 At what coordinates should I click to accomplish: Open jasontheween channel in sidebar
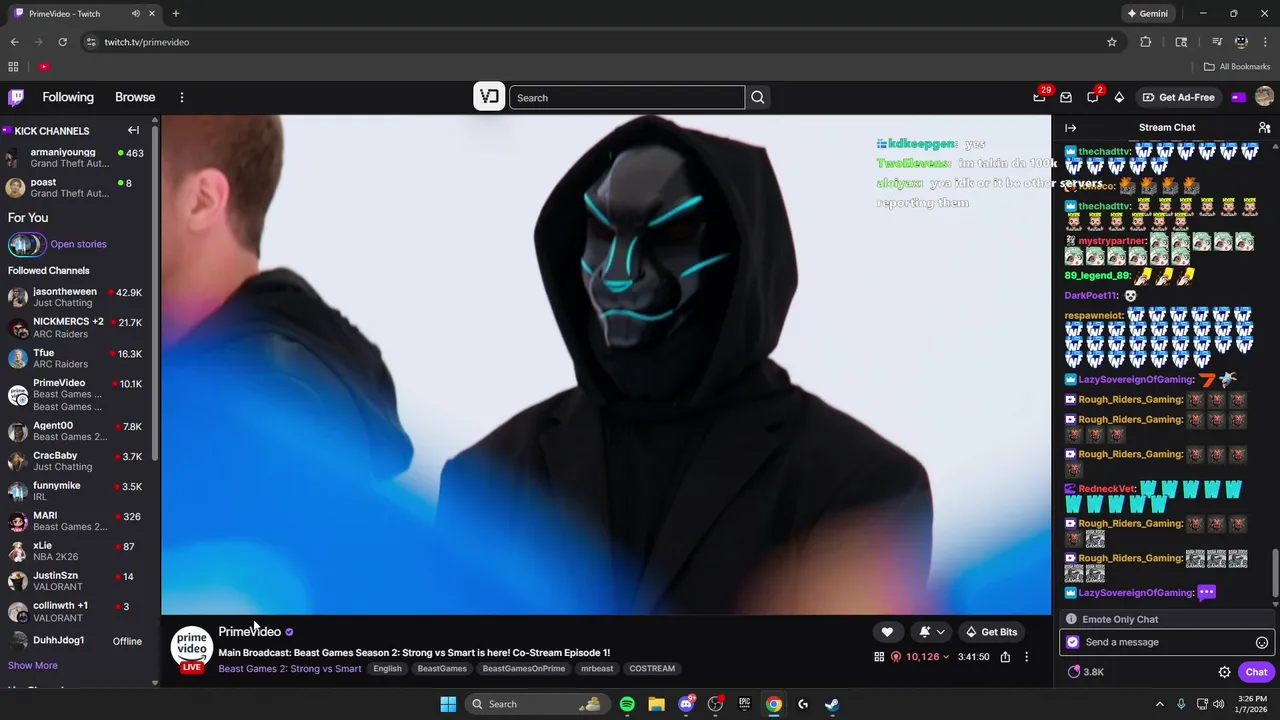point(76,297)
